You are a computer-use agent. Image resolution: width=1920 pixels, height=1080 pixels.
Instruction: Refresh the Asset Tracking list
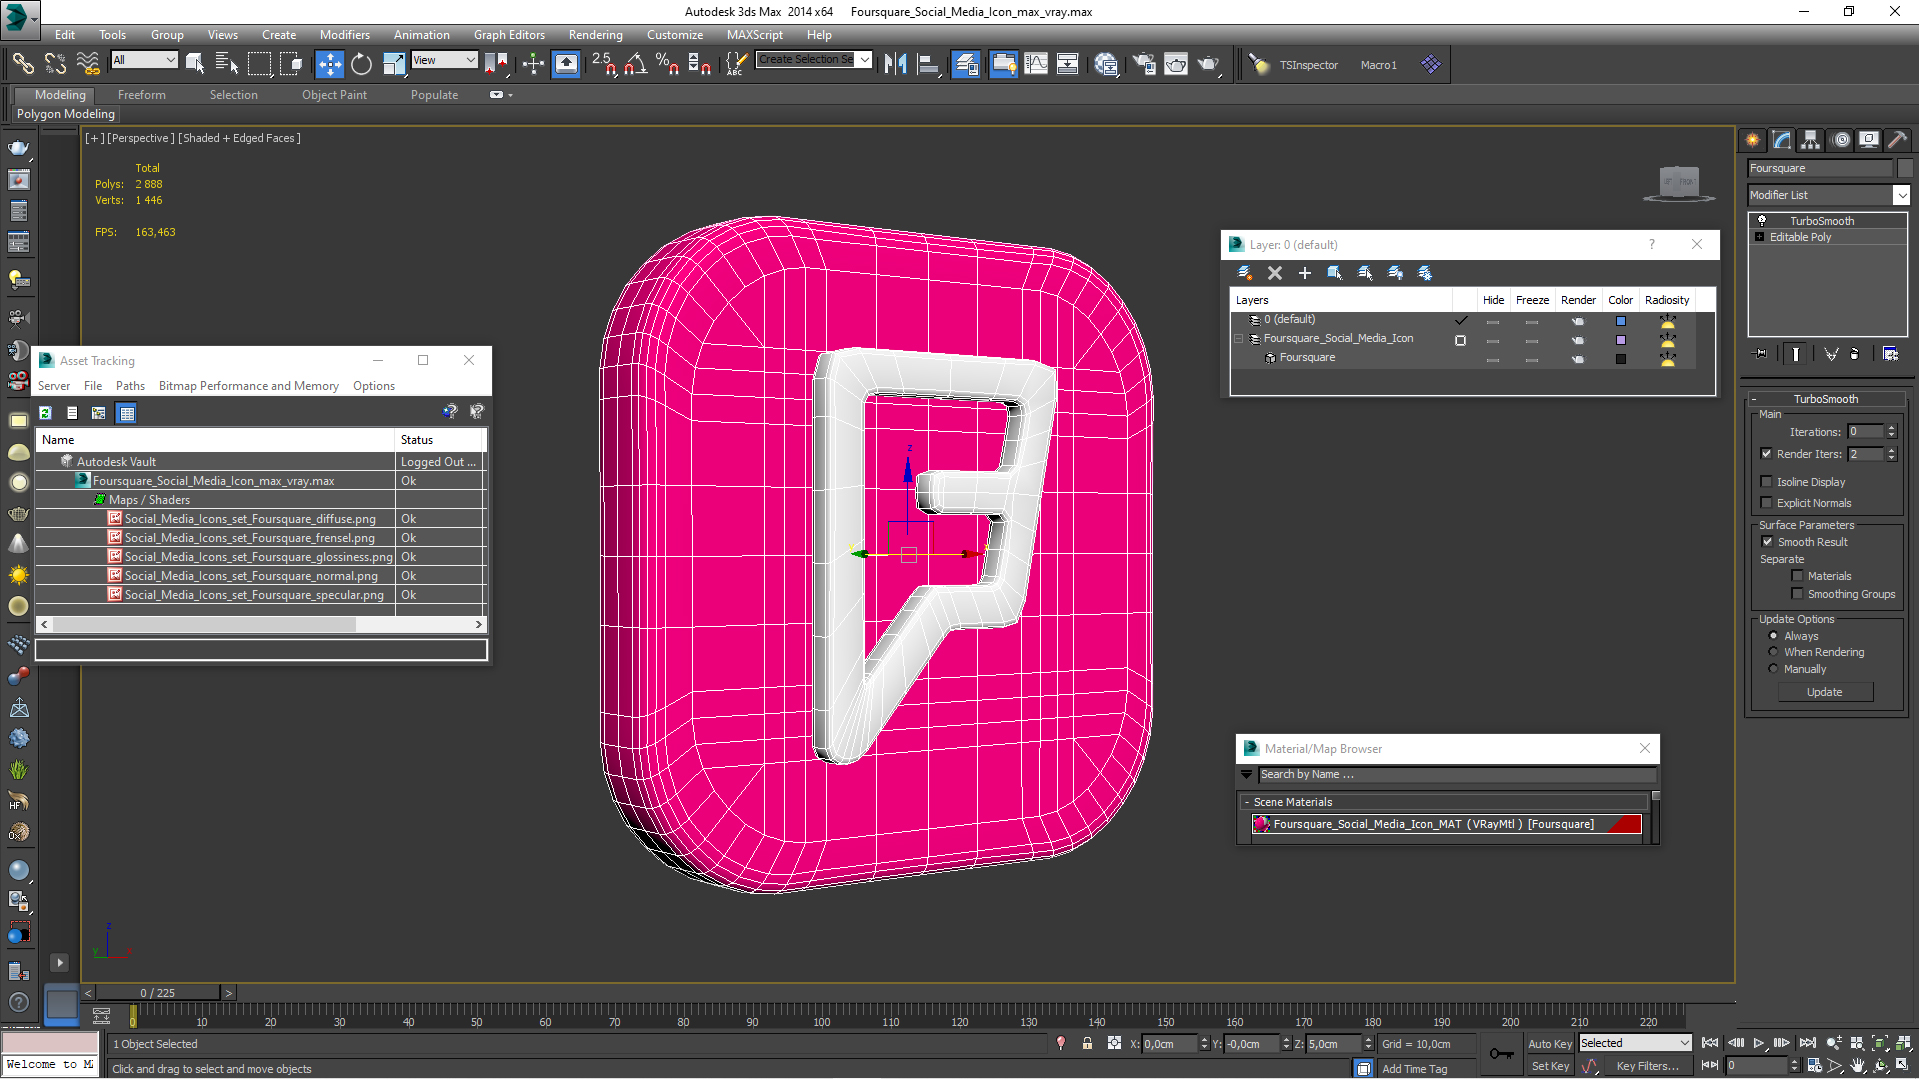click(x=45, y=413)
